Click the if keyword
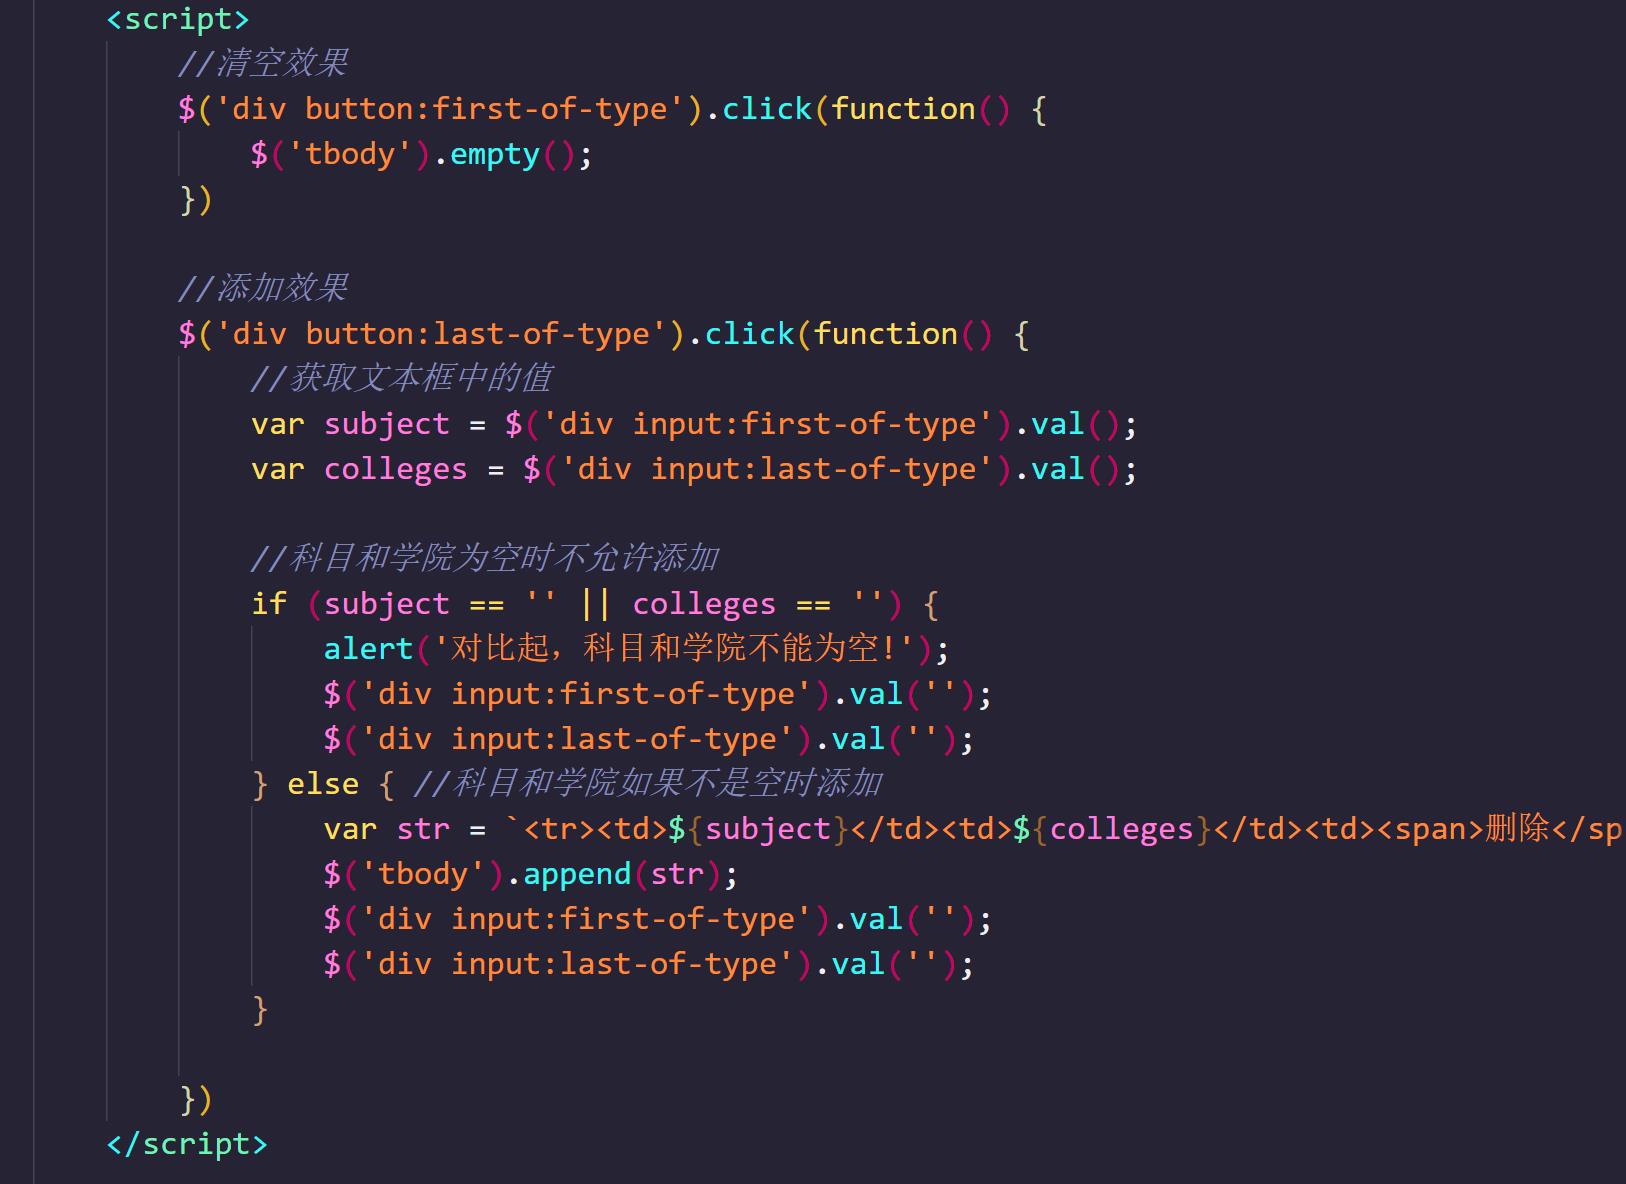The image size is (1626, 1184). [268, 604]
